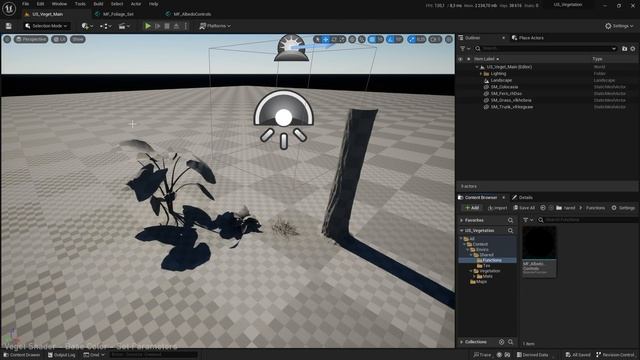Screen dimensions: 640x360
Task: Click the stop simulation button
Action: (x=167, y=26)
